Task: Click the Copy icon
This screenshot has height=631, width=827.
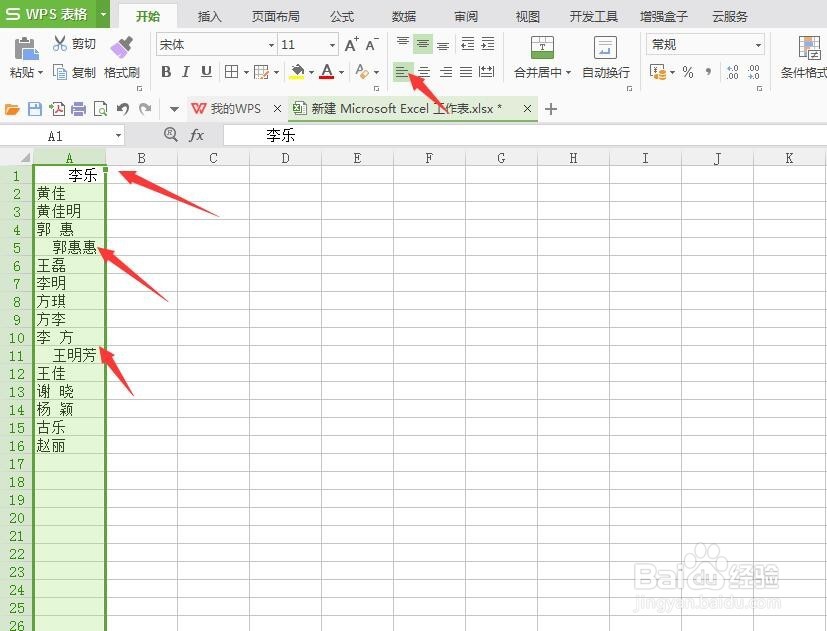Action: coord(60,72)
